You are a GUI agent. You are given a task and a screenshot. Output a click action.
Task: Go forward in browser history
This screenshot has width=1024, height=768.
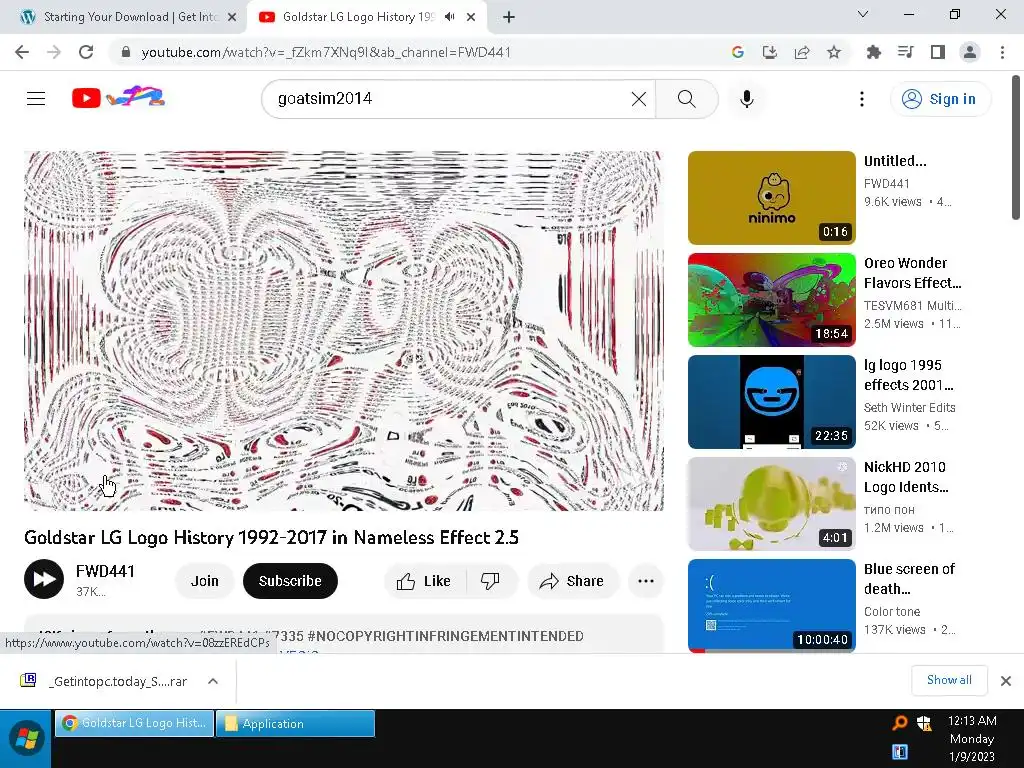pyautogui.click(x=54, y=52)
